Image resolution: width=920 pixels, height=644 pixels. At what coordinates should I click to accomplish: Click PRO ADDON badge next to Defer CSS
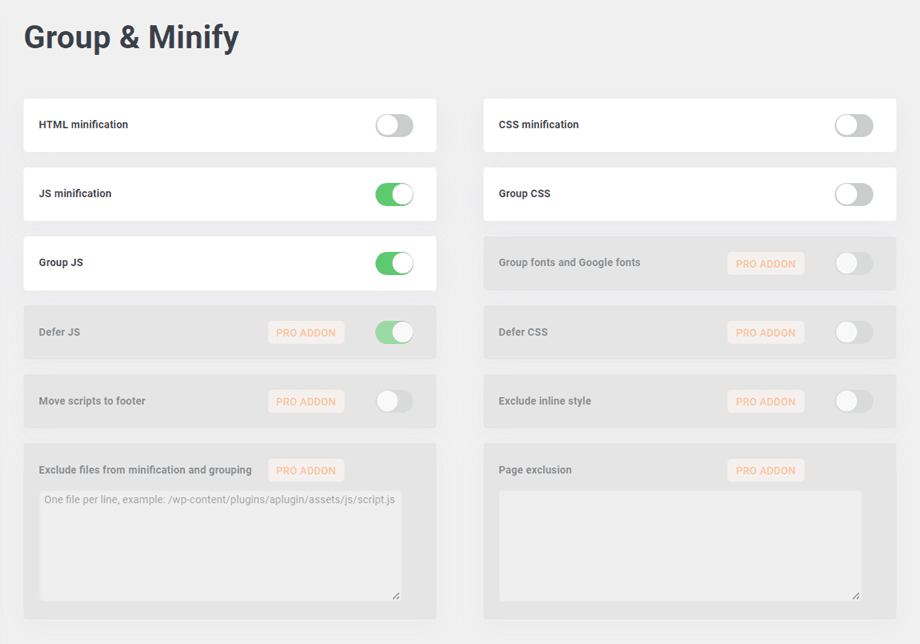pos(765,333)
